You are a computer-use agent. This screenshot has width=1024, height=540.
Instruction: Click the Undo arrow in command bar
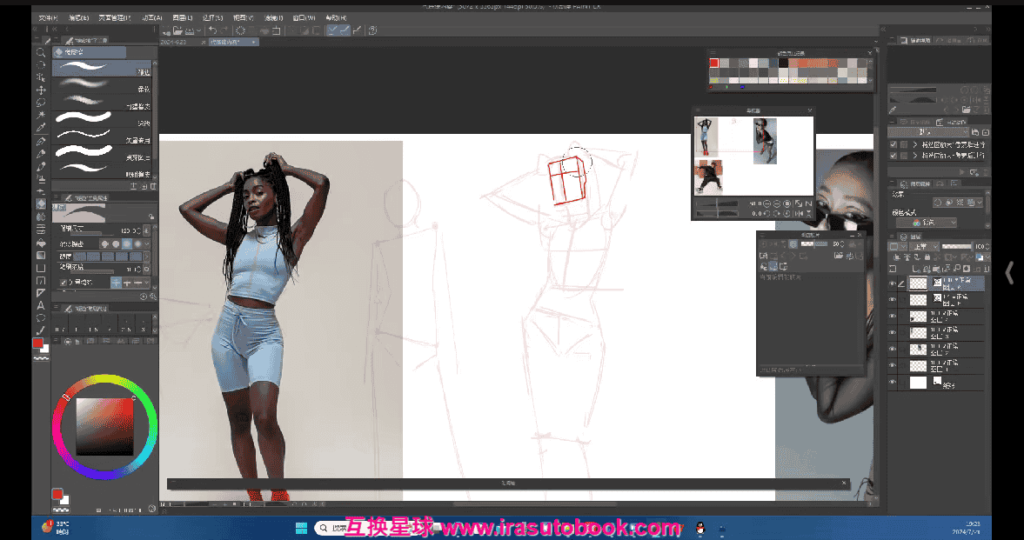pos(212,31)
